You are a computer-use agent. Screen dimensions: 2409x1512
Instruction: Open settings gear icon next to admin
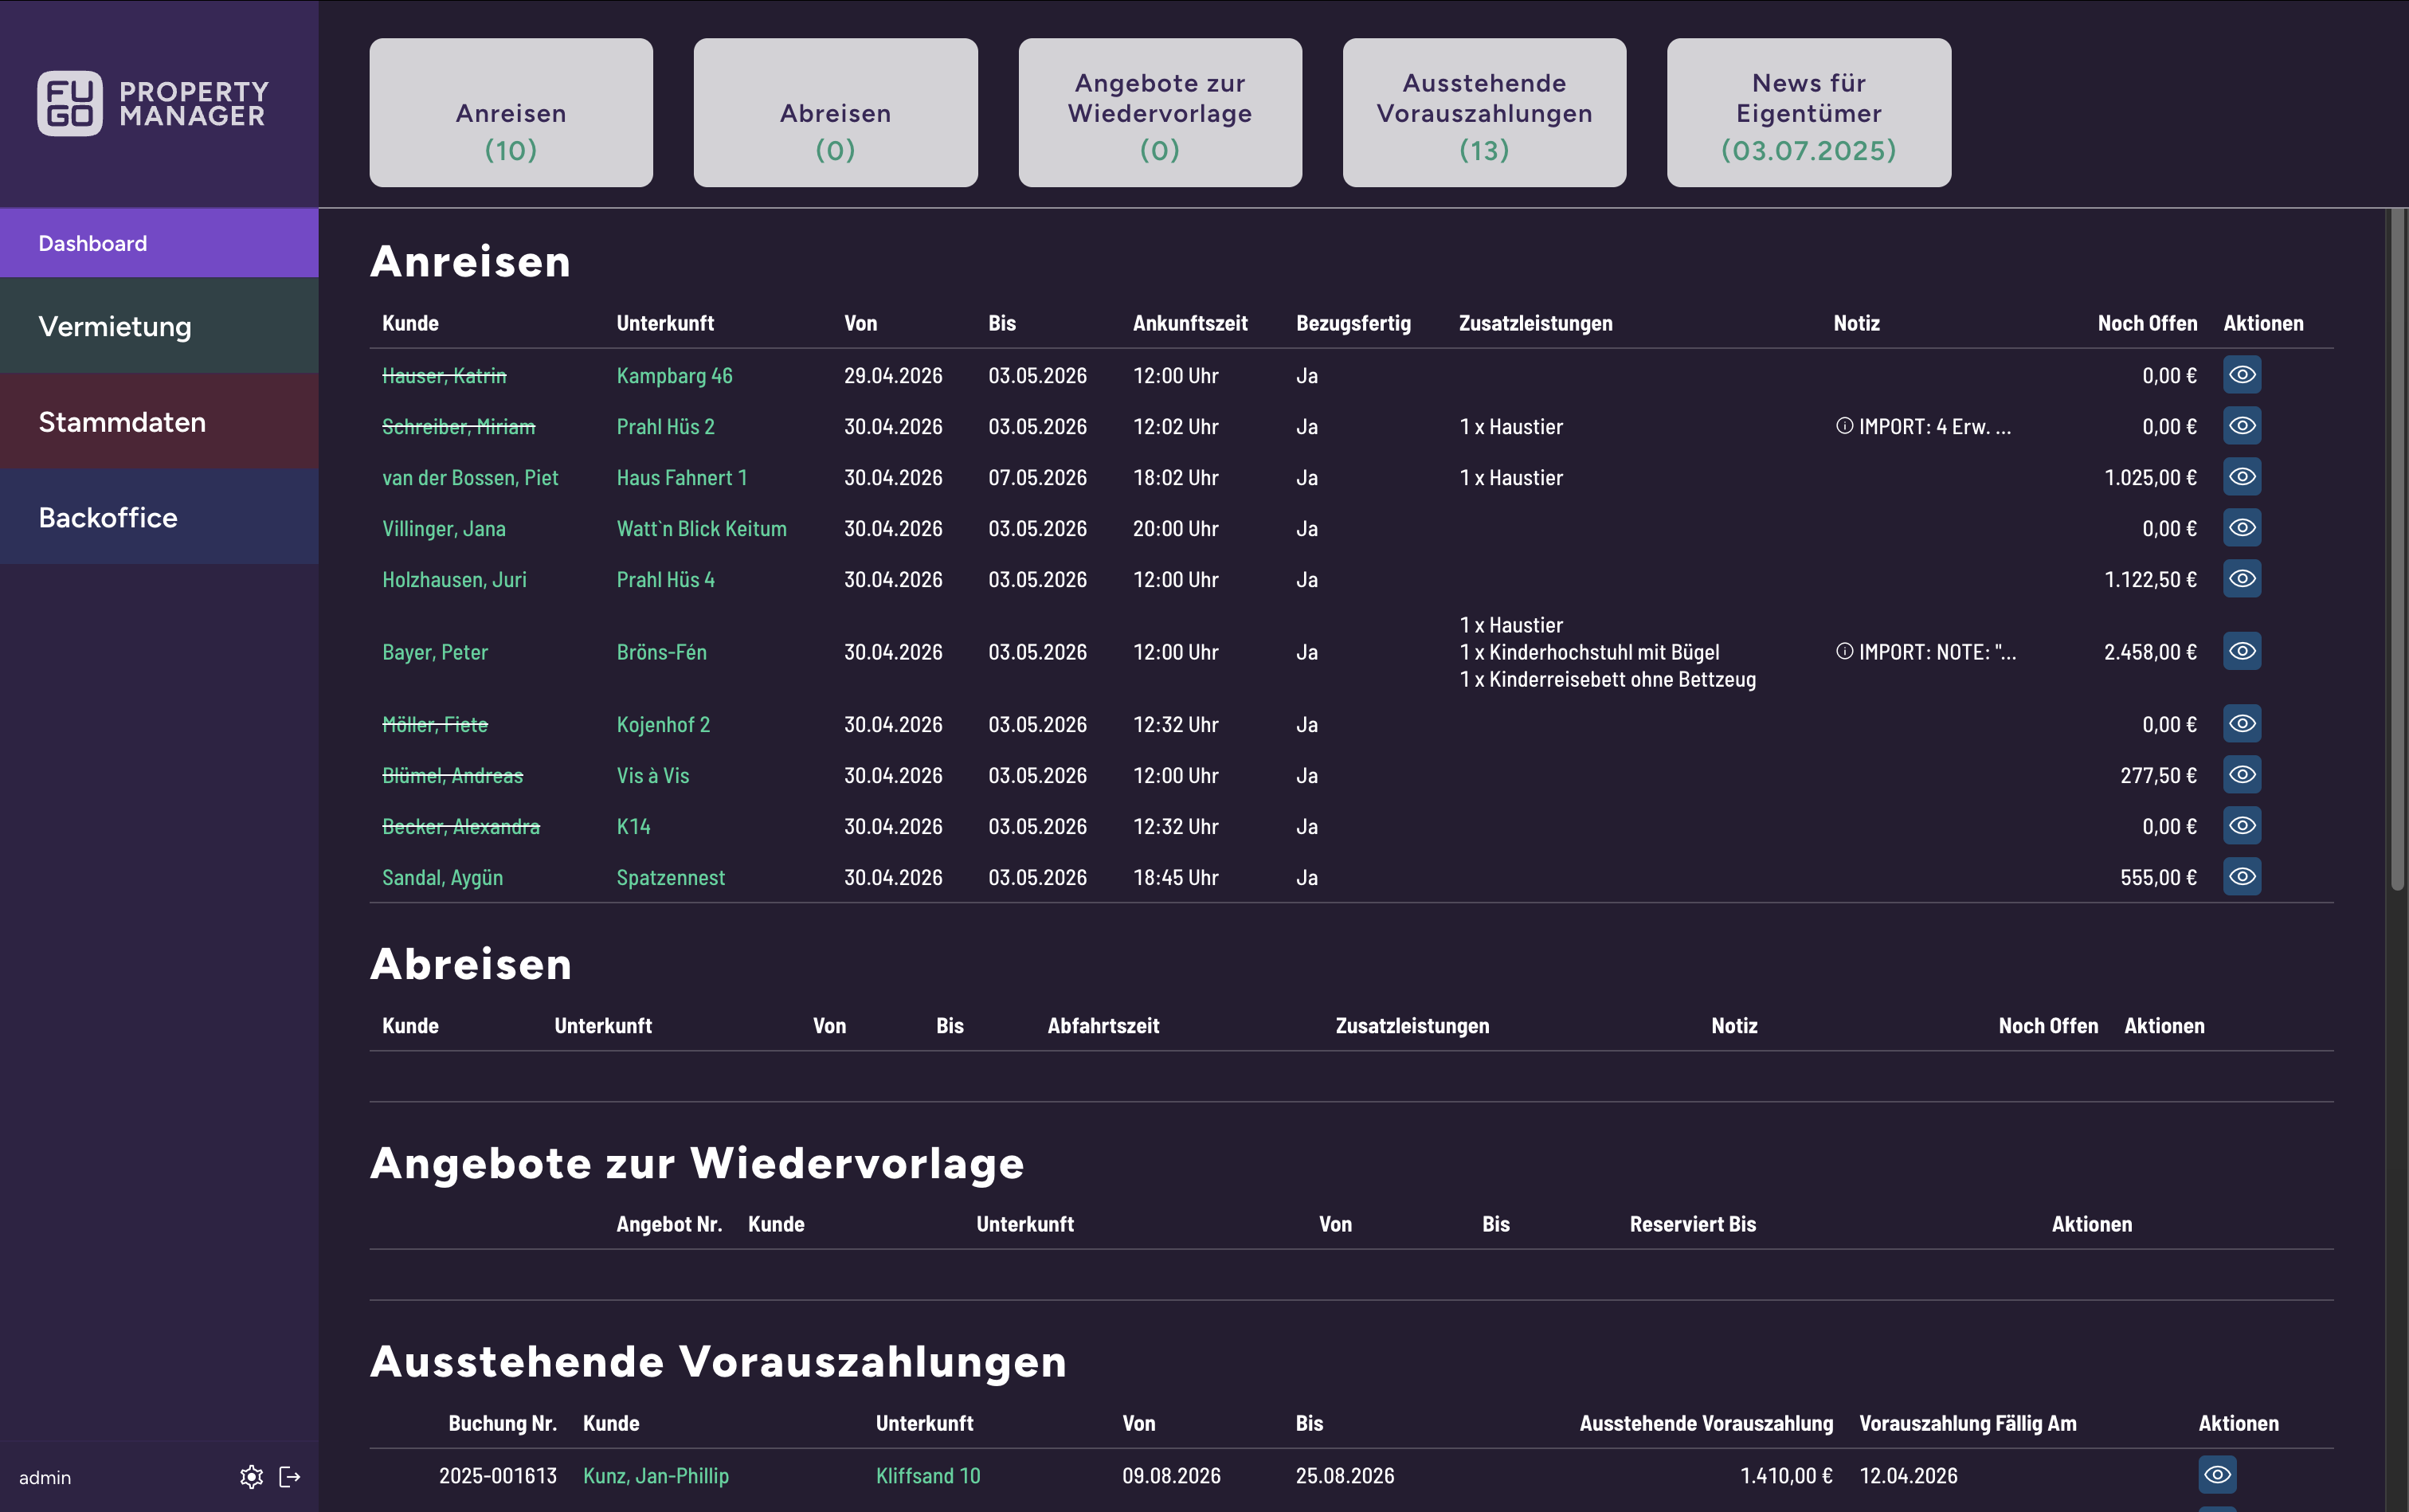click(x=251, y=1477)
